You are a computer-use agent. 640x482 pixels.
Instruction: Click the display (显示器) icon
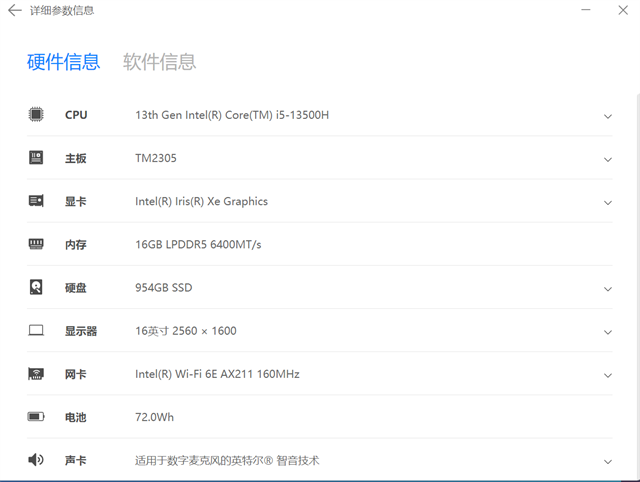[x=36, y=330]
